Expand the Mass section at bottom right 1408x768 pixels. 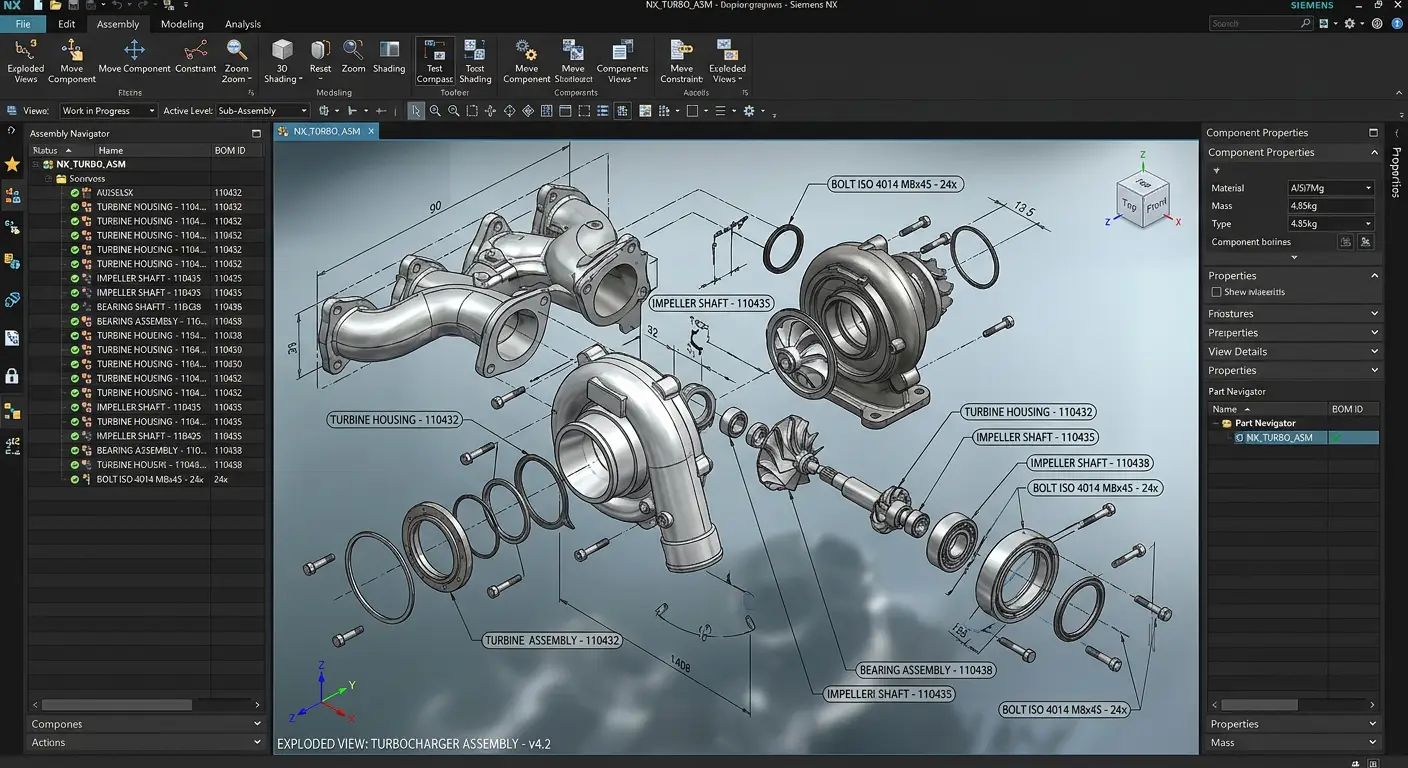tap(1293, 743)
